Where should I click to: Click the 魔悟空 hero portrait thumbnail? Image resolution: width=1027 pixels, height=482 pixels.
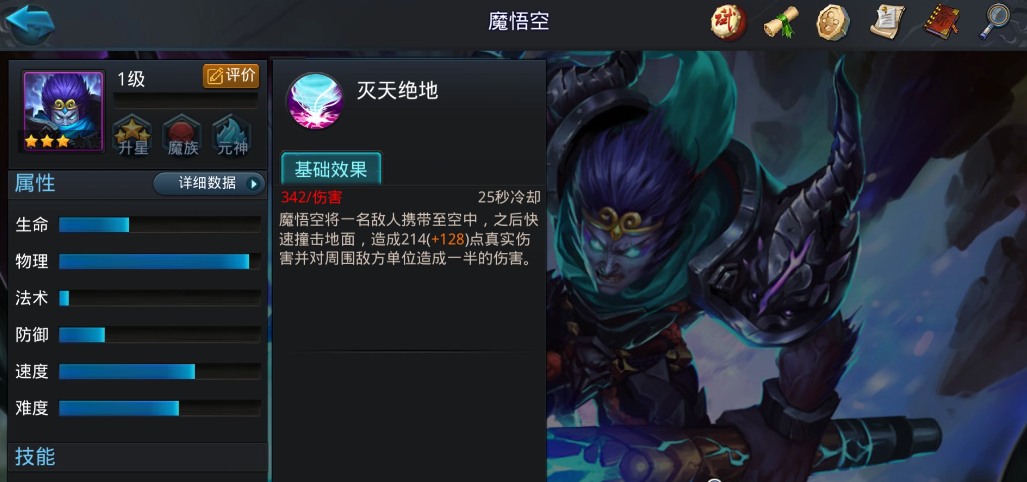(64, 111)
